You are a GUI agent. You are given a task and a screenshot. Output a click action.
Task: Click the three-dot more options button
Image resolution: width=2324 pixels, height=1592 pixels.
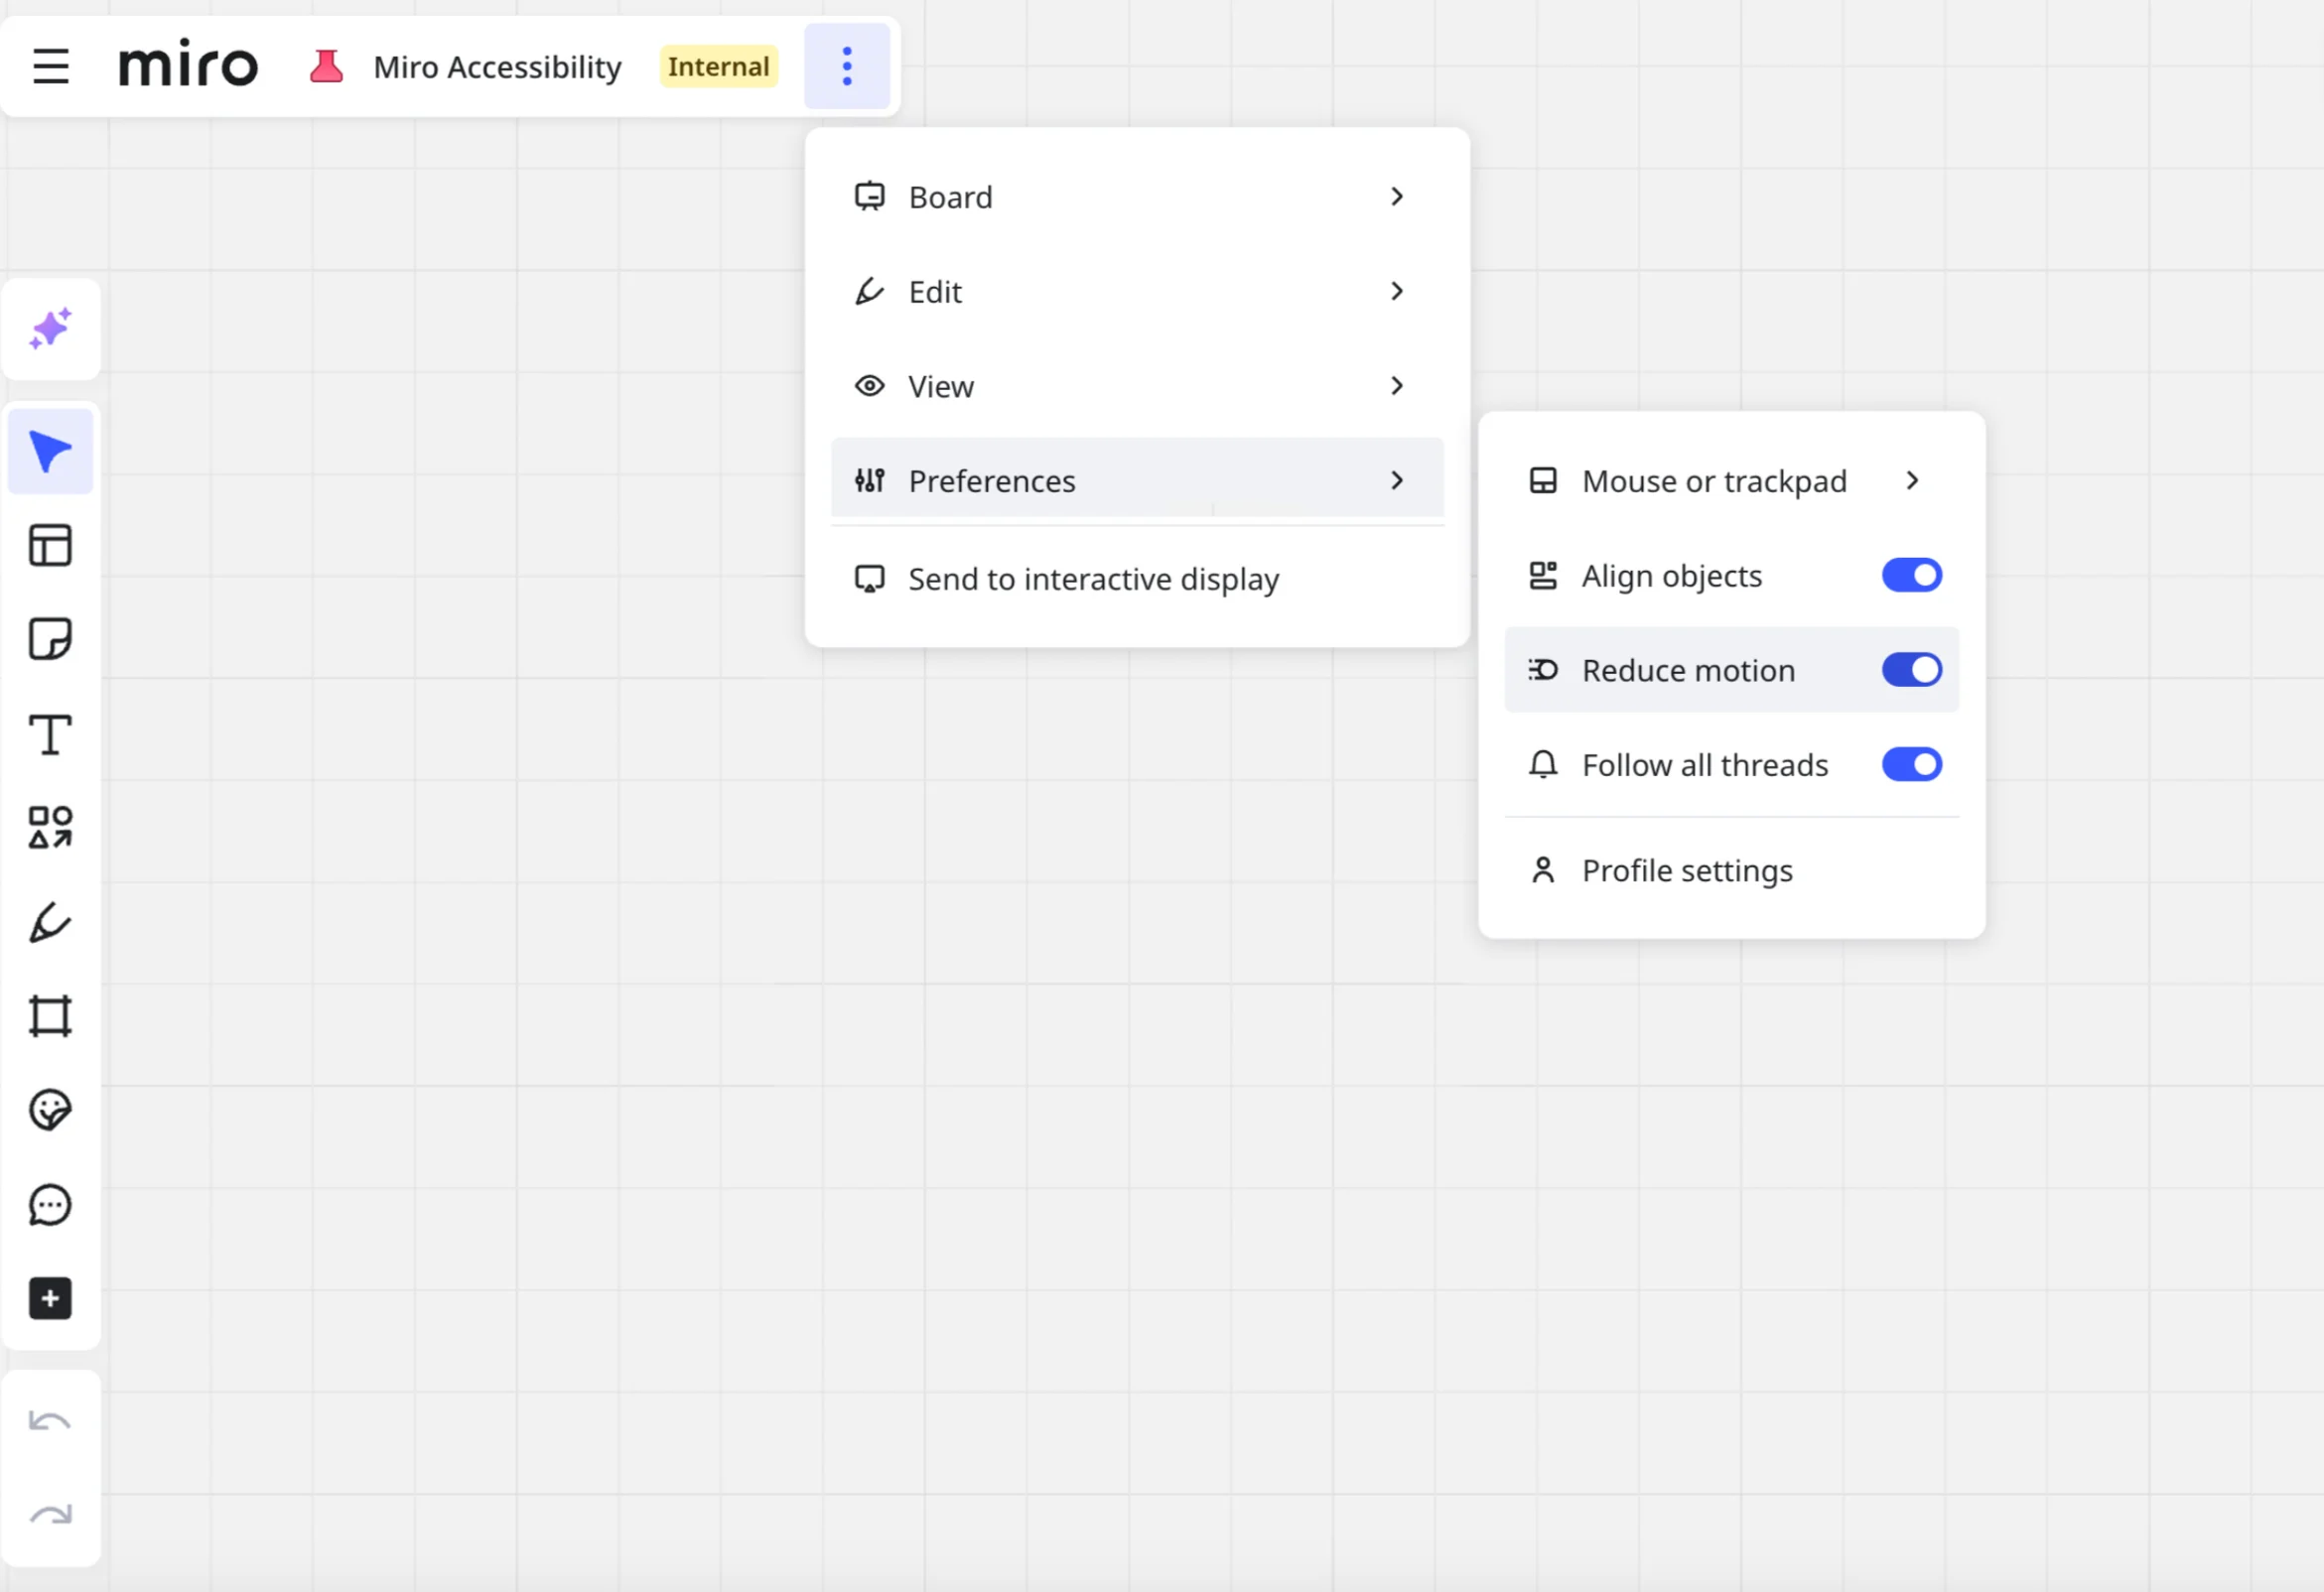[846, 67]
